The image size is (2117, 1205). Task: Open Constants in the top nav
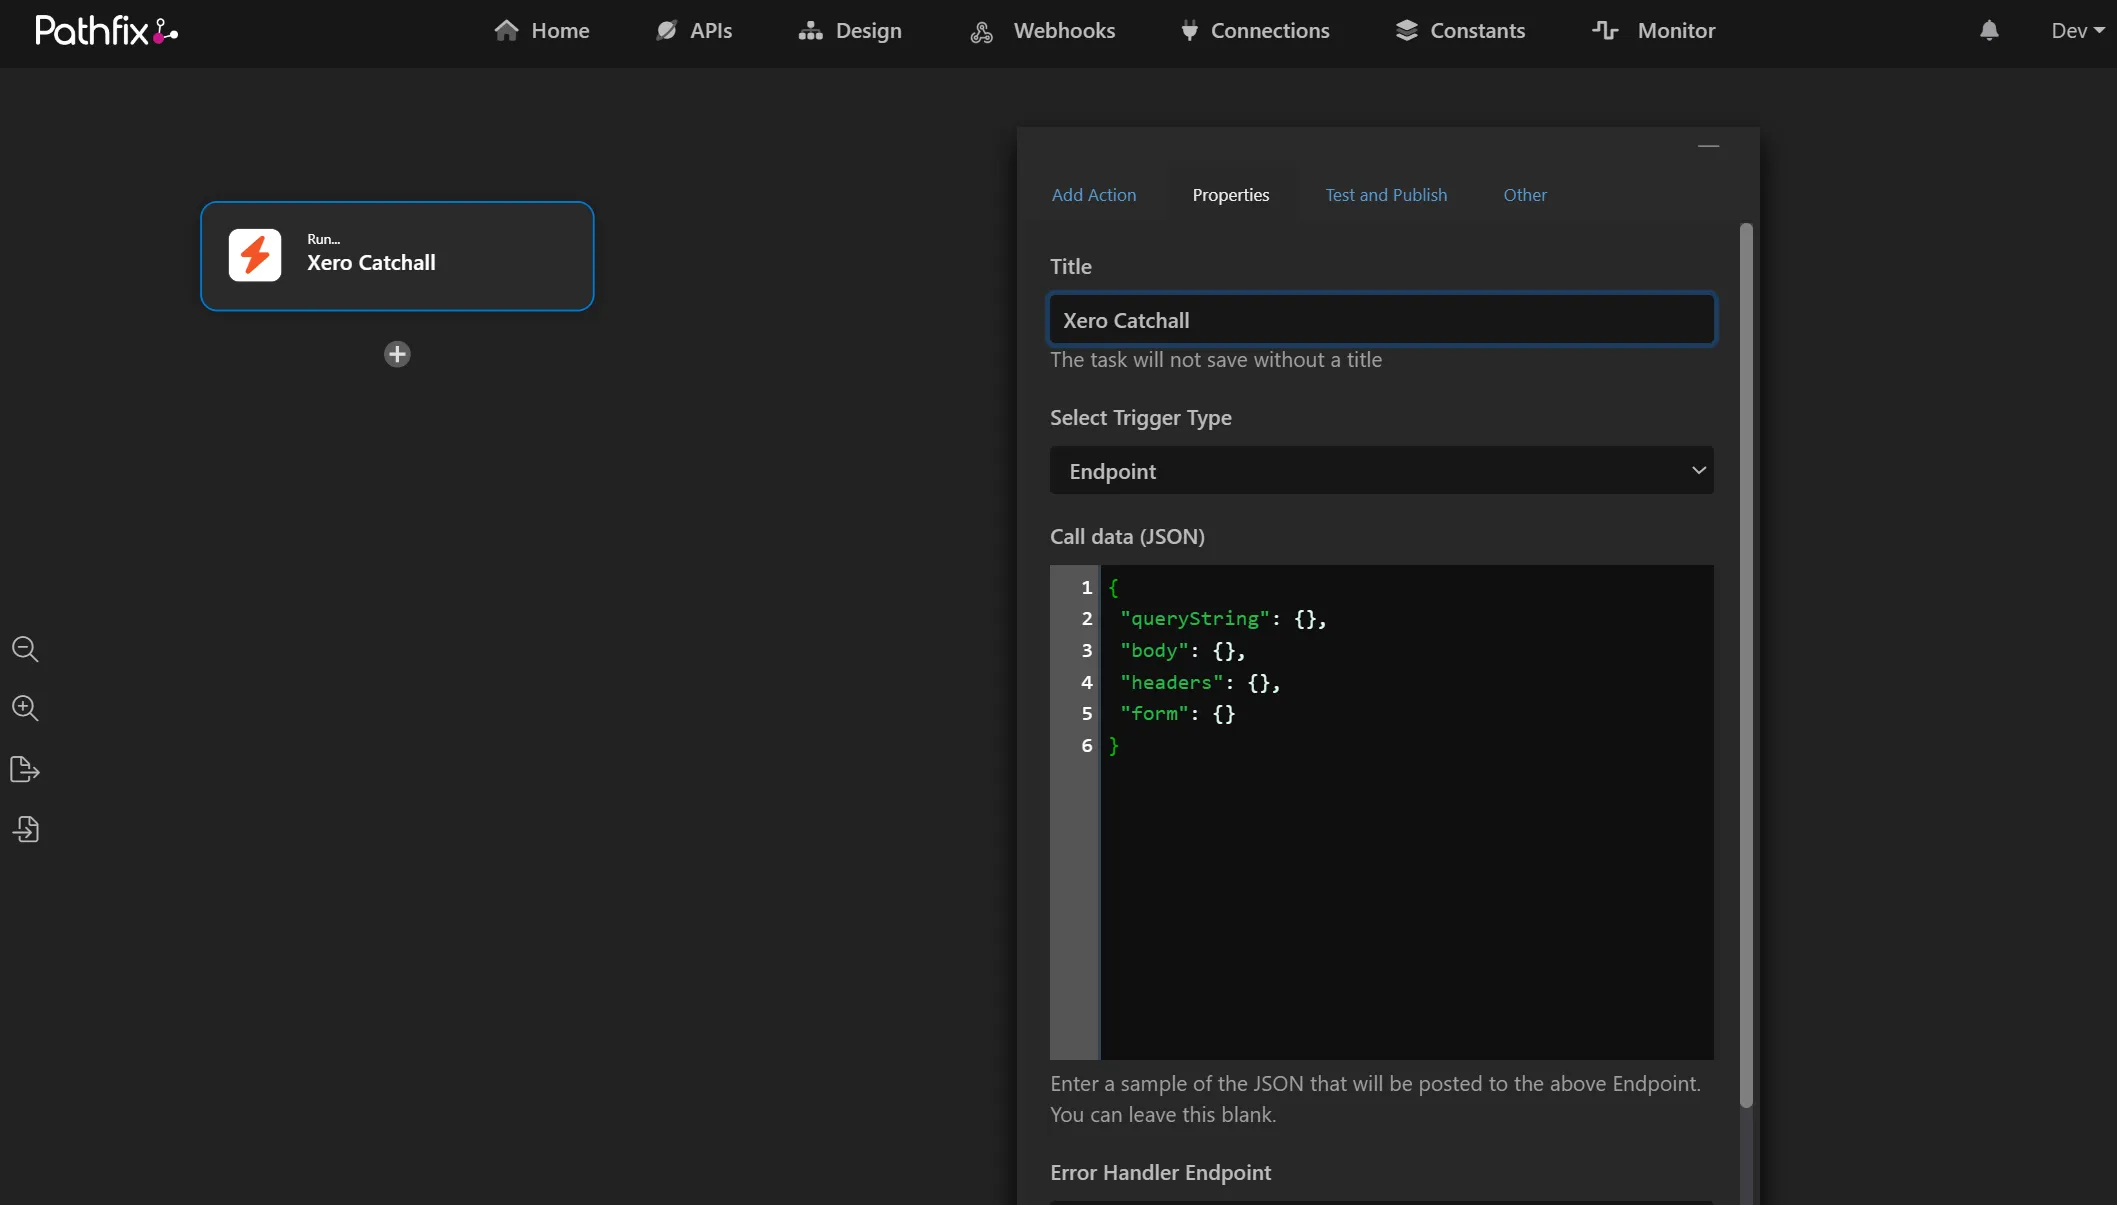[1460, 31]
